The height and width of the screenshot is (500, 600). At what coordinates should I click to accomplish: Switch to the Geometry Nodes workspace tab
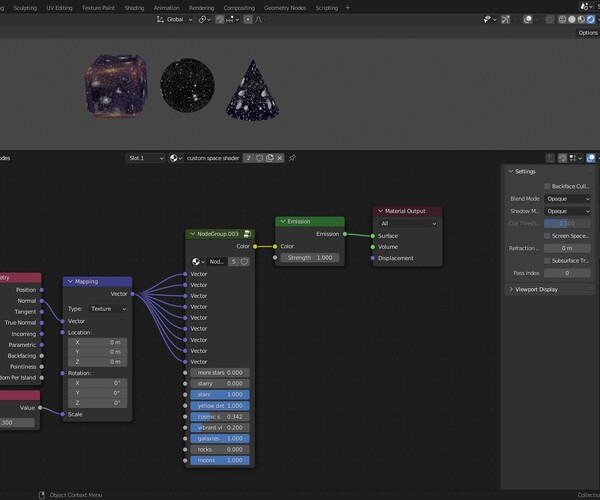(285, 7)
